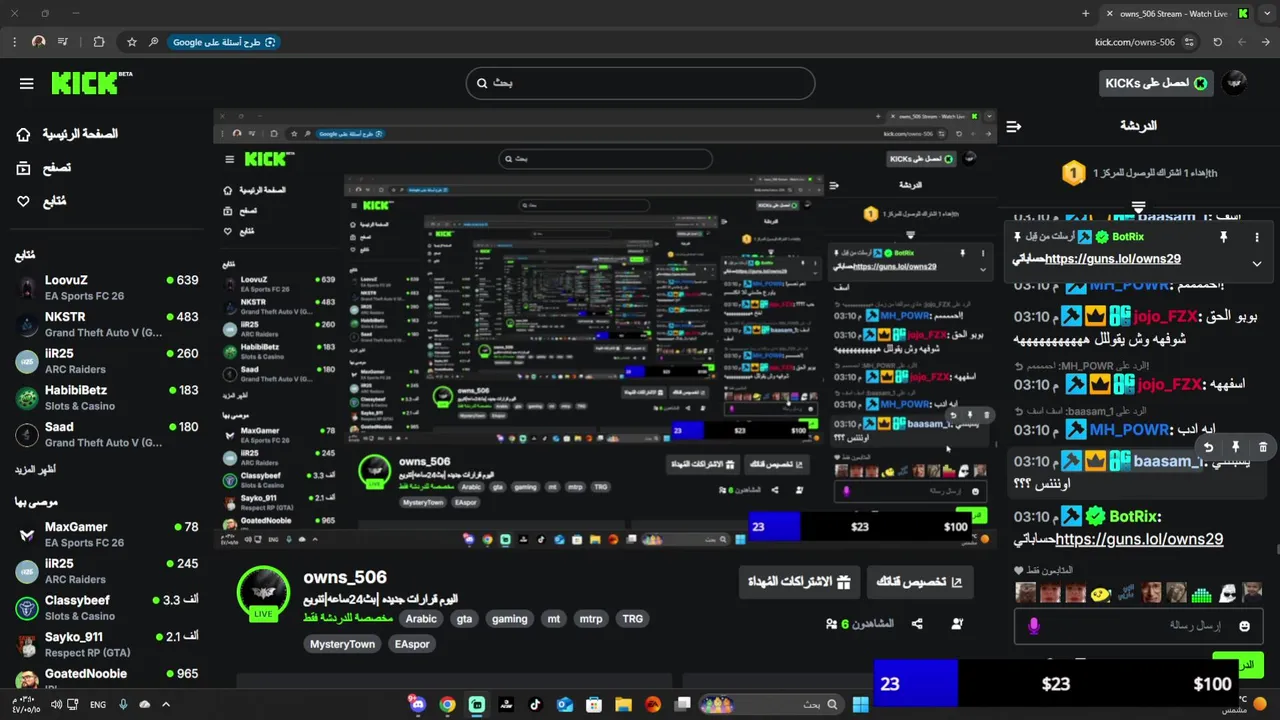Open تصفح (browse) in sidebar

45,168
